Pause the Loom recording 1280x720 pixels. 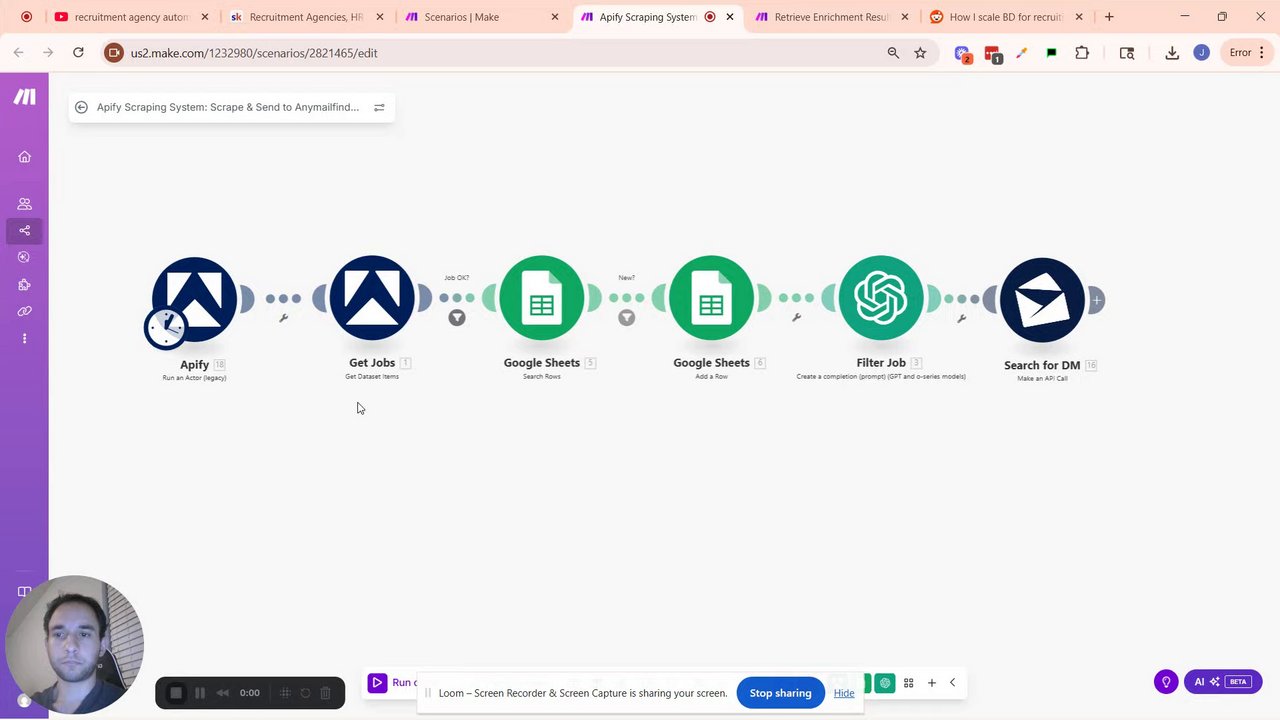[200, 692]
